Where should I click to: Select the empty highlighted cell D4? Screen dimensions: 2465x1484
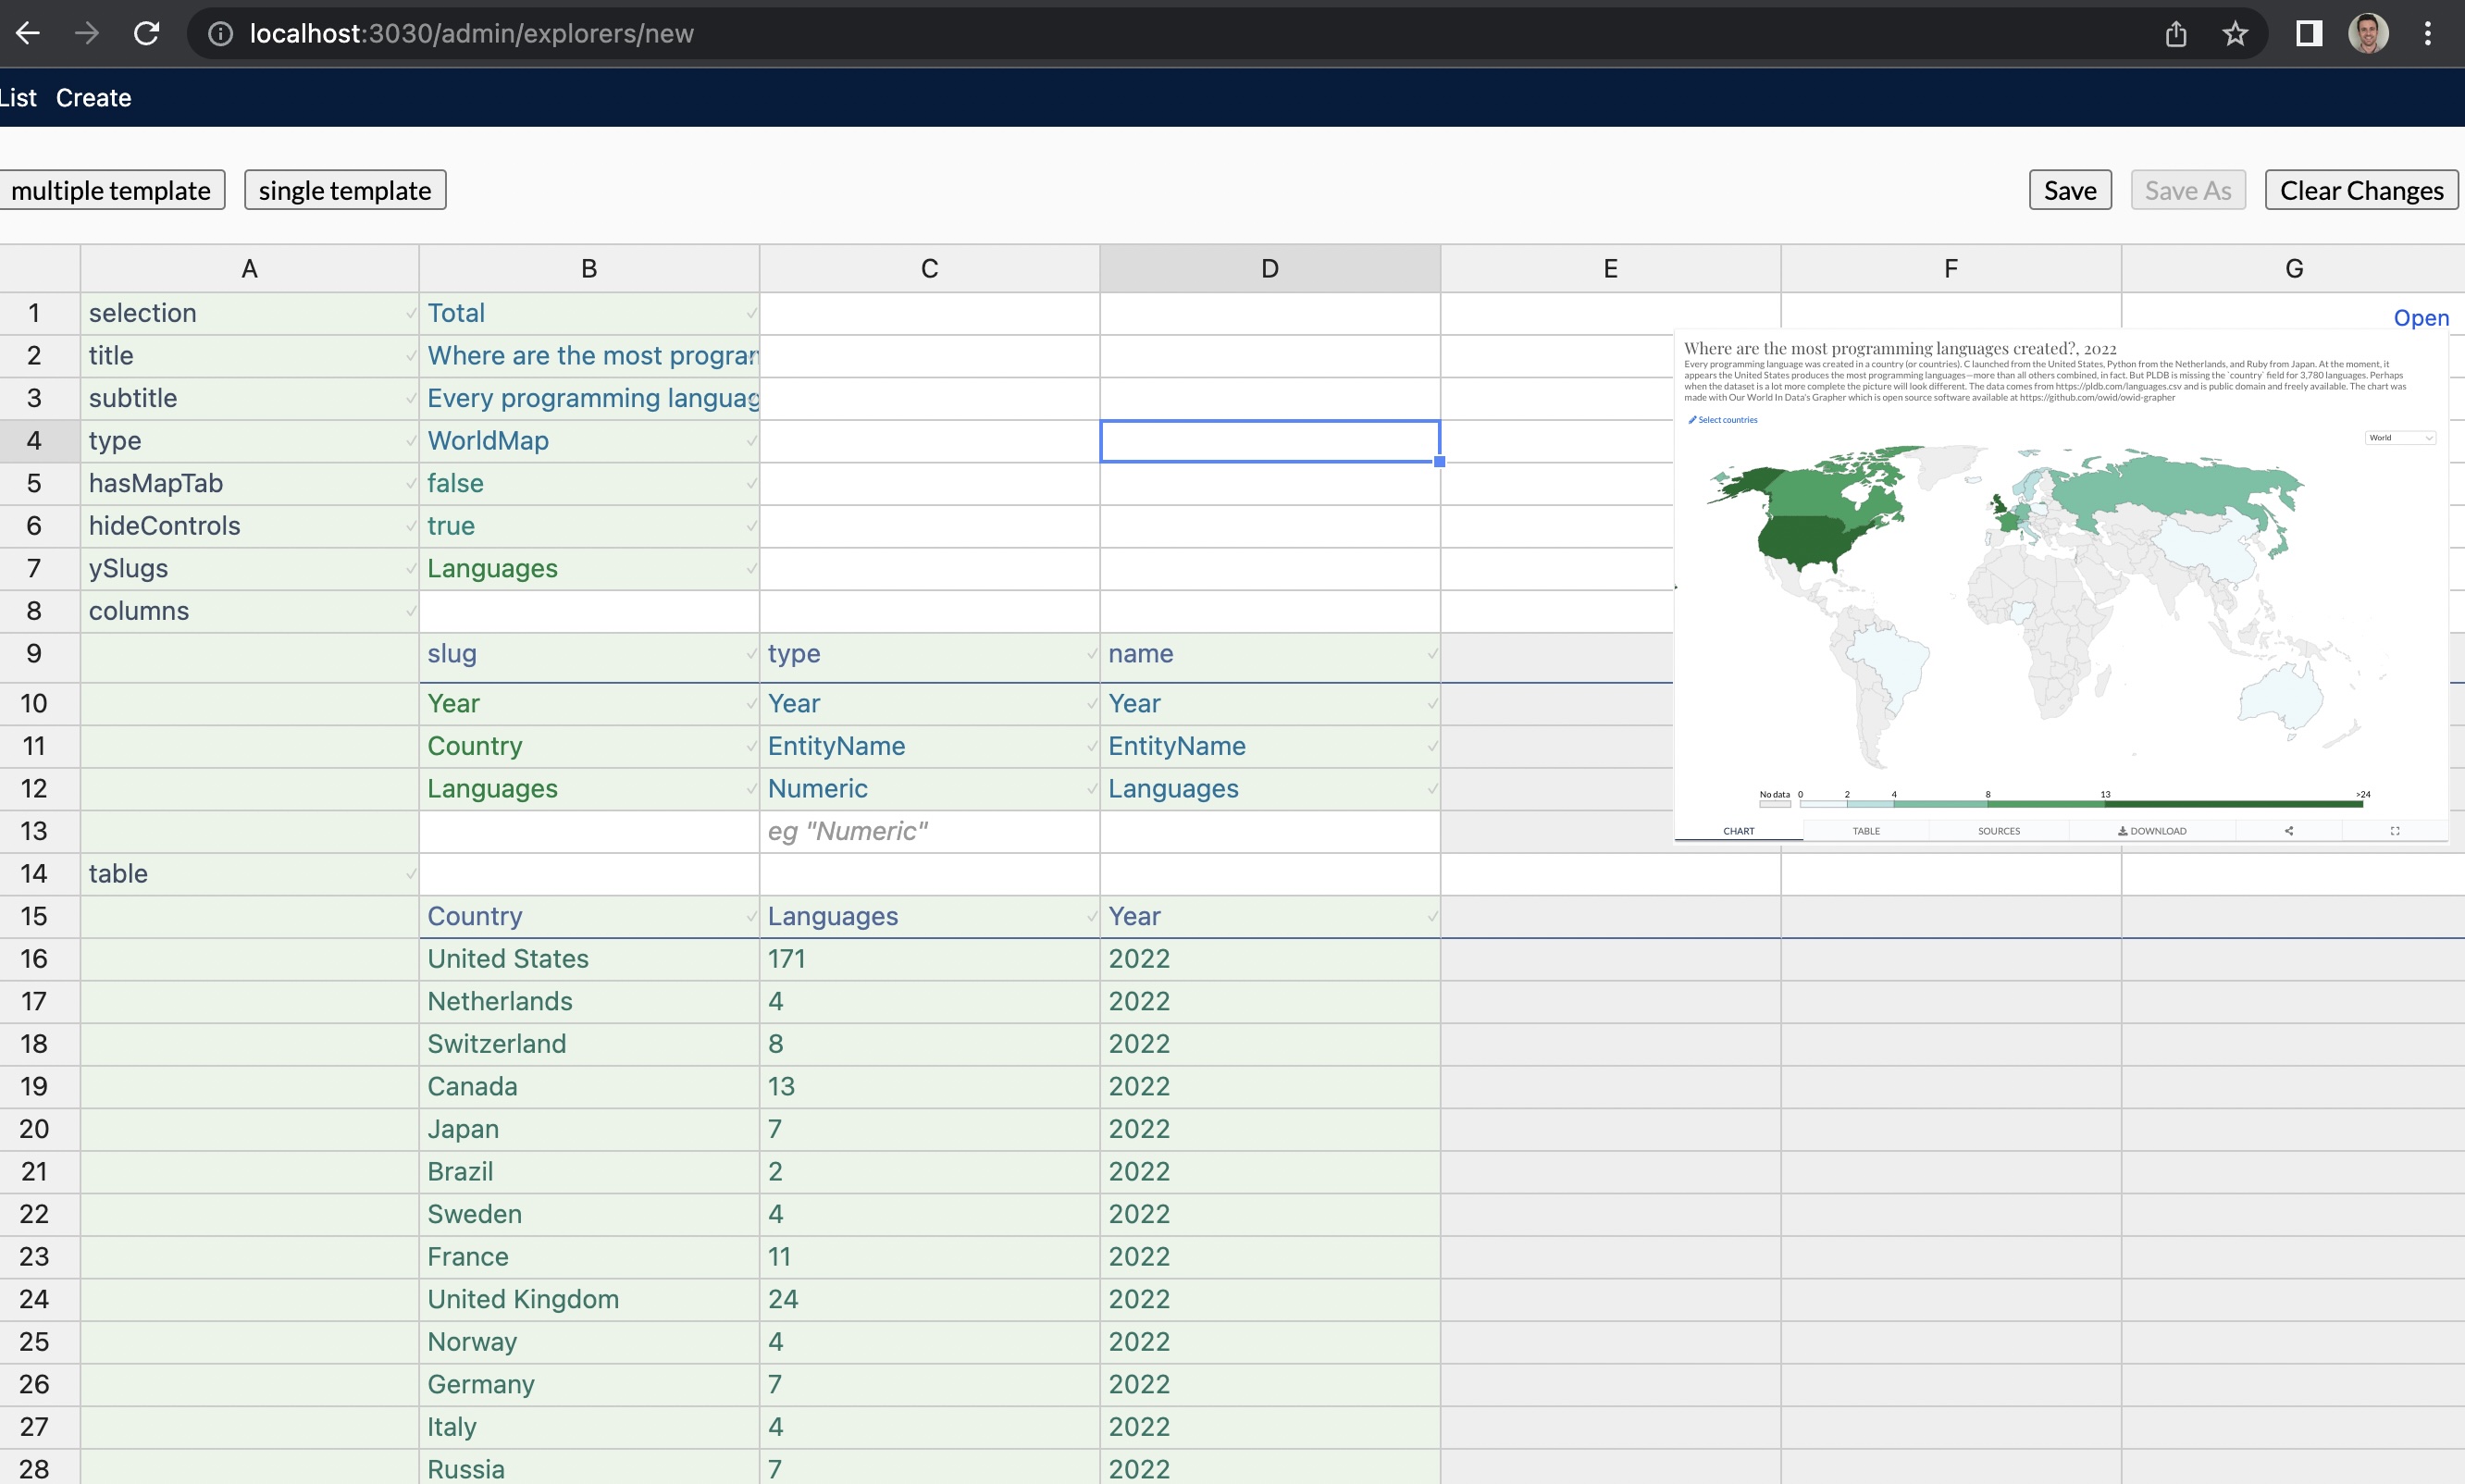tap(1269, 441)
